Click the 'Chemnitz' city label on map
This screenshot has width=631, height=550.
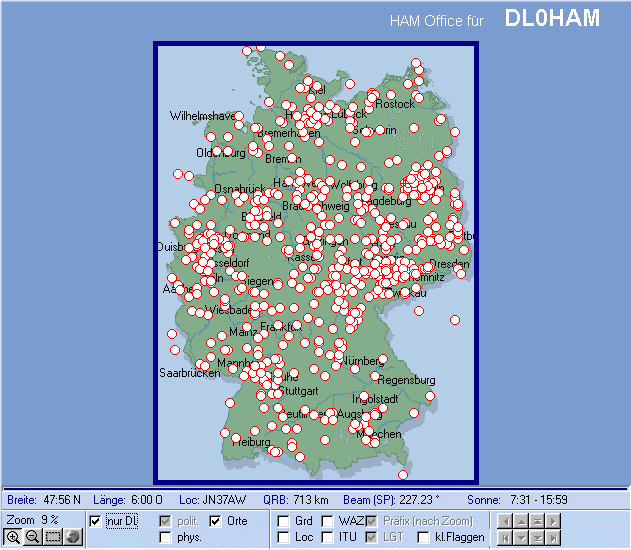click(x=427, y=277)
